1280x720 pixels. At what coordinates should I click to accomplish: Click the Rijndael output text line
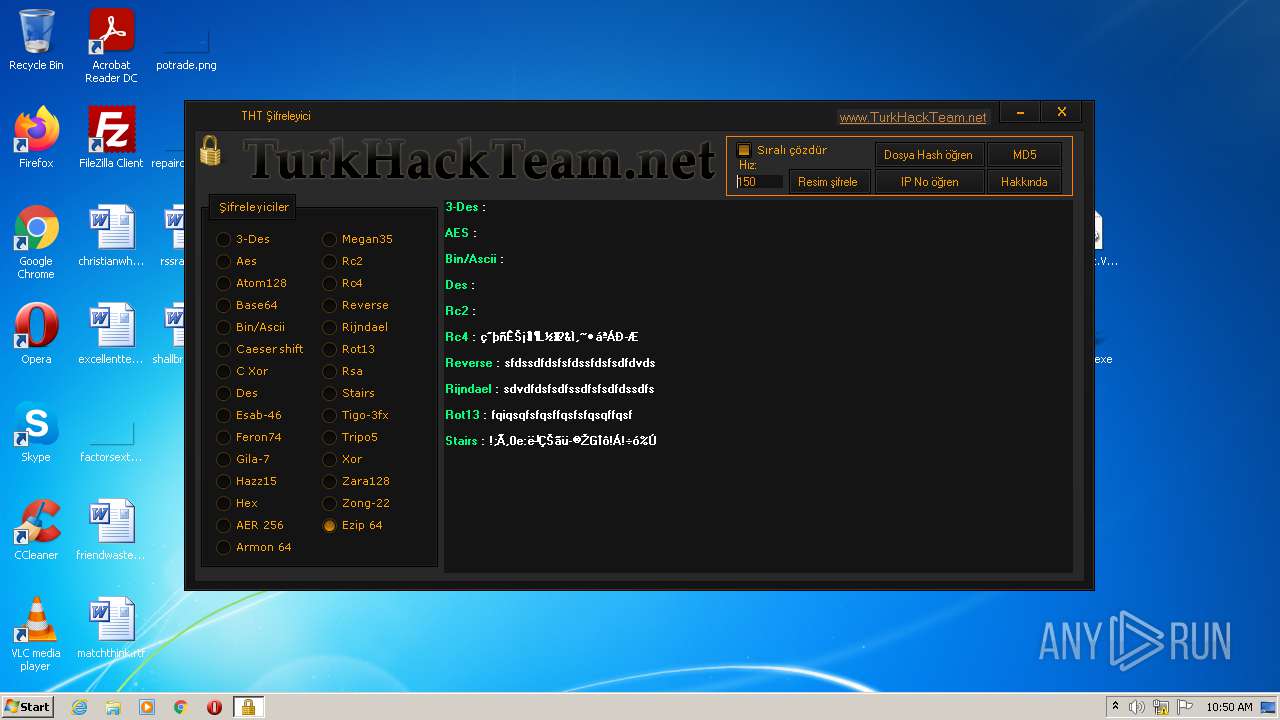(x=550, y=389)
